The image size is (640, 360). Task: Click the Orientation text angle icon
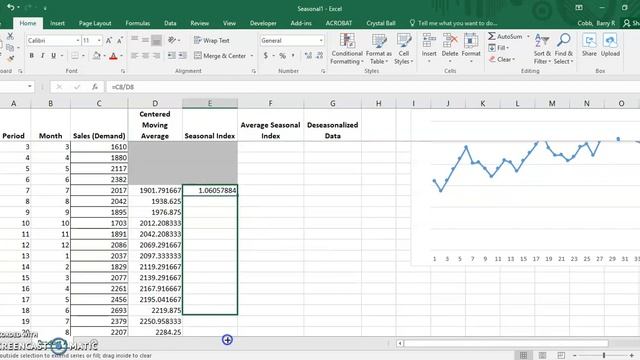172,40
